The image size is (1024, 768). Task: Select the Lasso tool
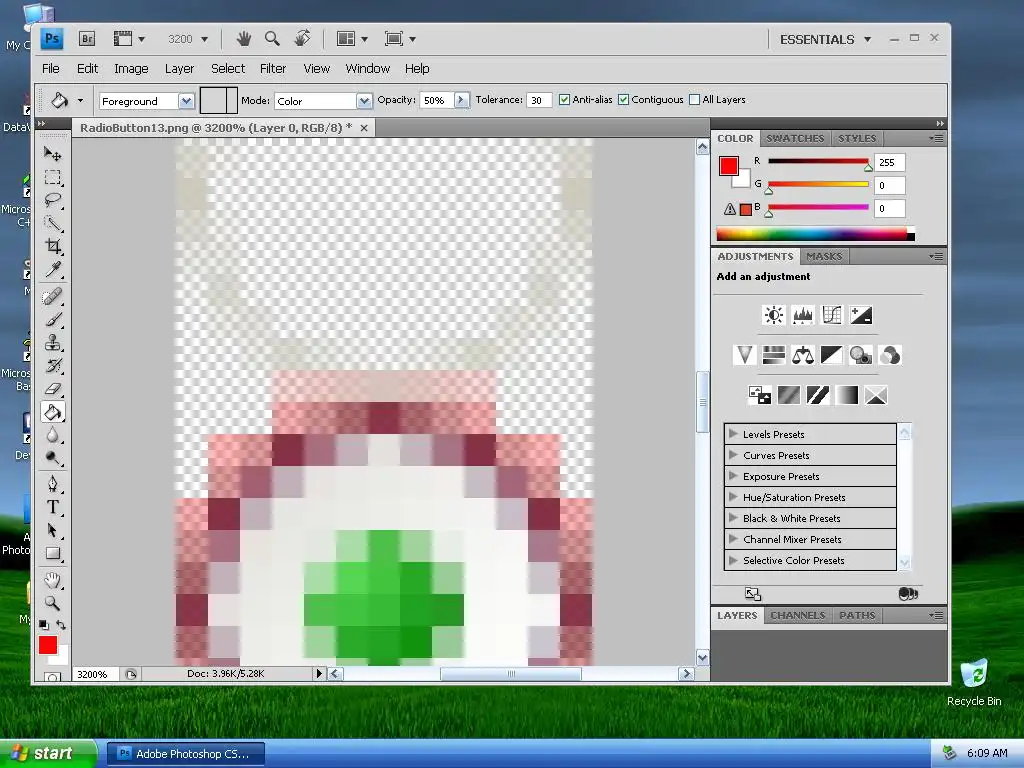[53, 200]
